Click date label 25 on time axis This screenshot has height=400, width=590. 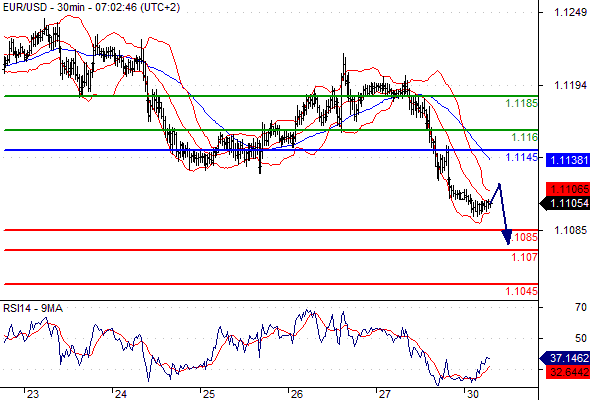pyautogui.click(x=209, y=394)
